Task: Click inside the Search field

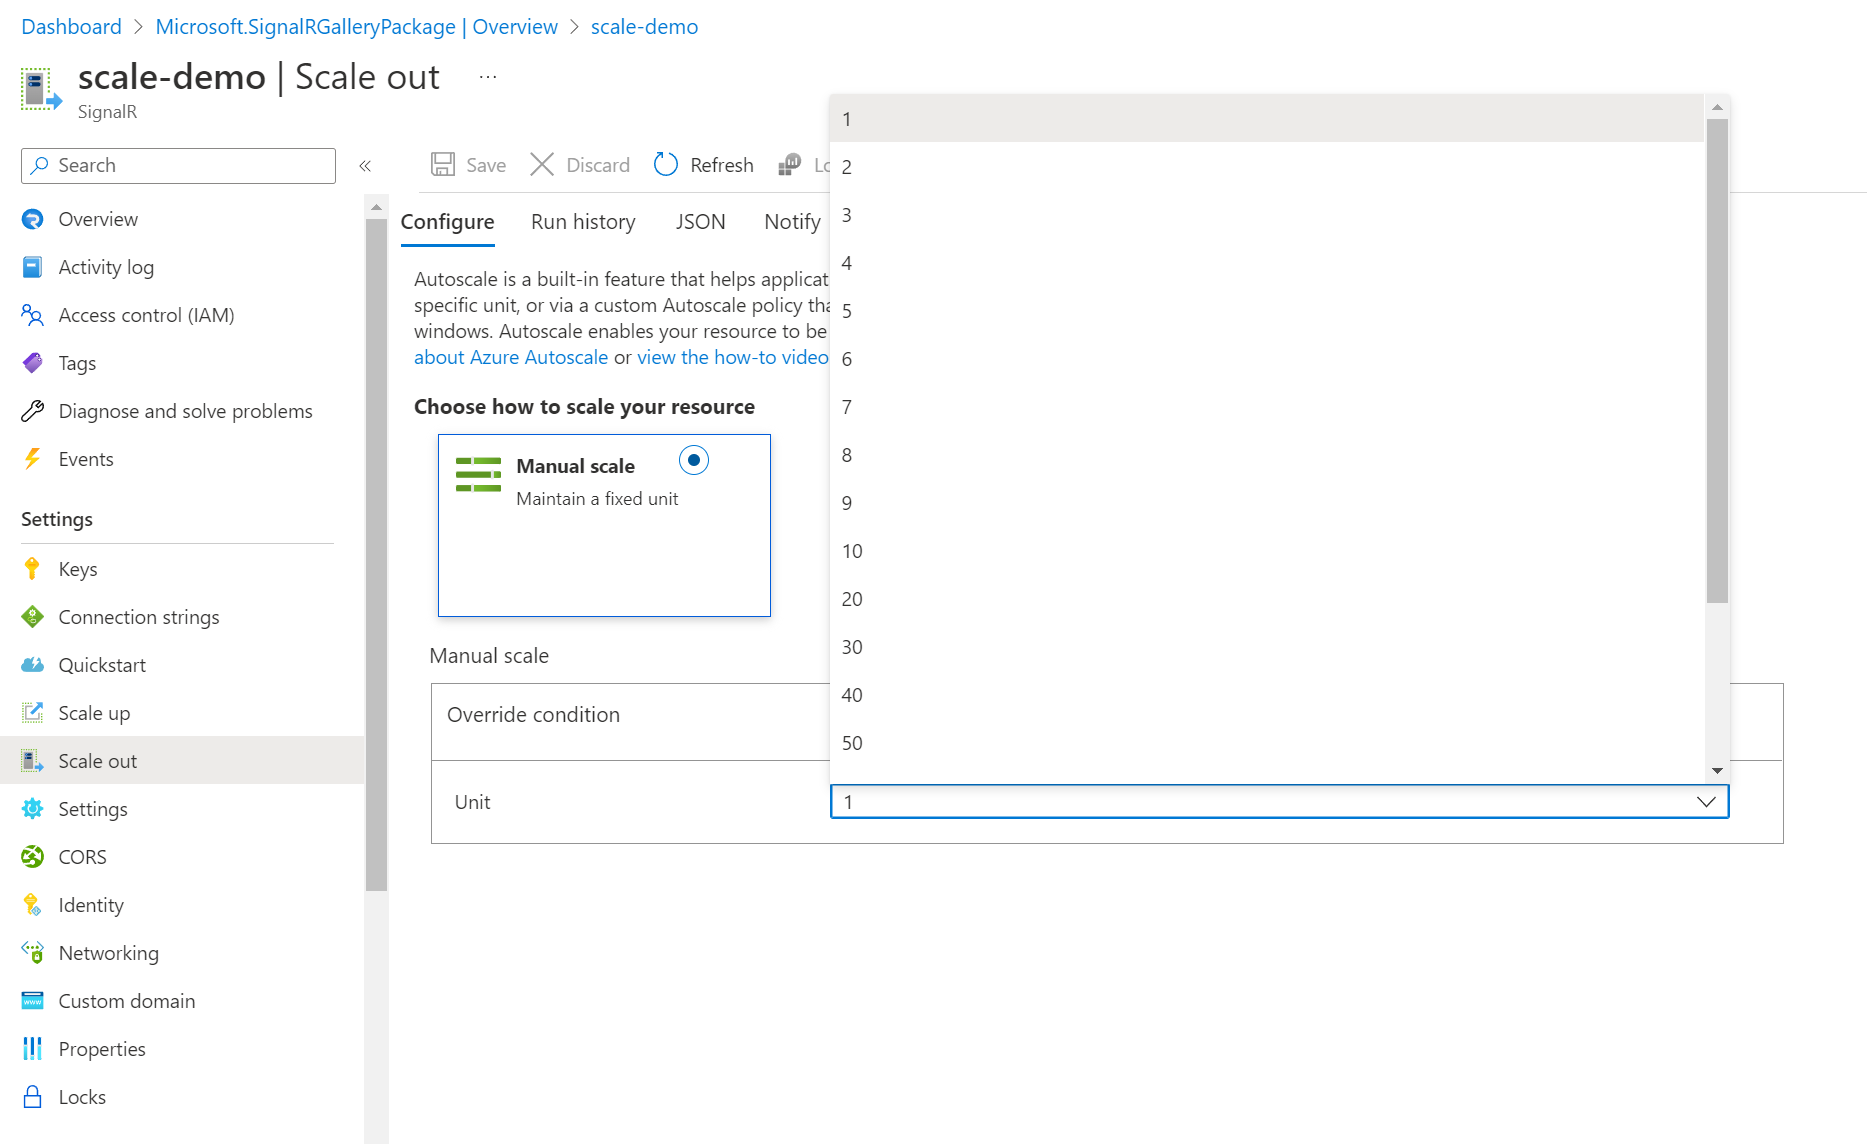Action: tap(177, 165)
